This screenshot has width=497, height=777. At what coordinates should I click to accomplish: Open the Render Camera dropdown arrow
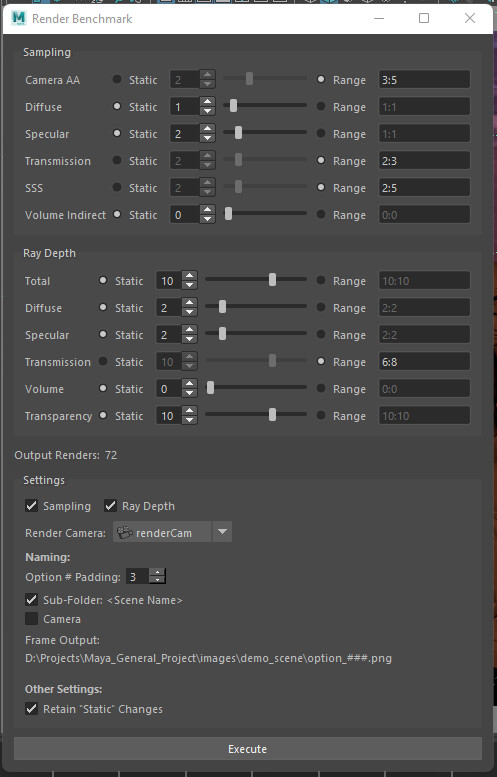[x=222, y=532]
